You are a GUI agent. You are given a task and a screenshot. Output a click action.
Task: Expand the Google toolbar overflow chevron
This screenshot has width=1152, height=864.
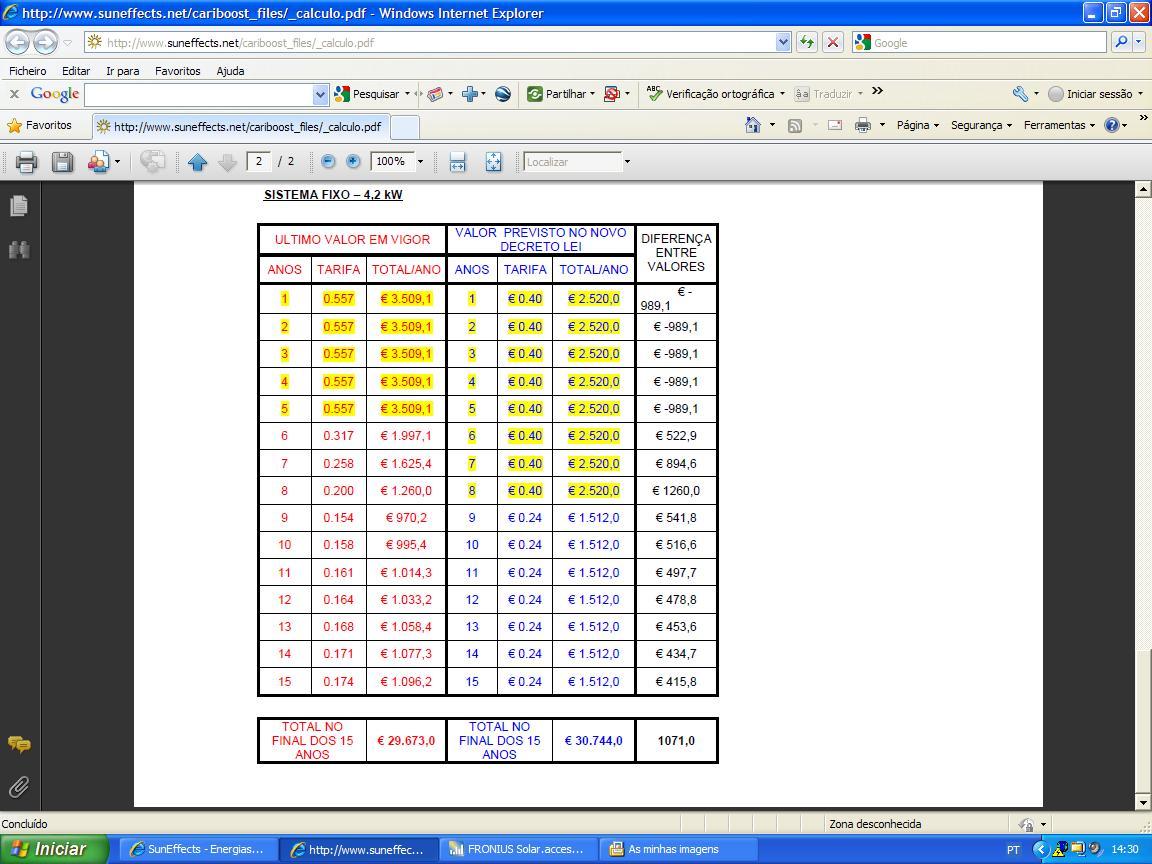[x=877, y=91]
